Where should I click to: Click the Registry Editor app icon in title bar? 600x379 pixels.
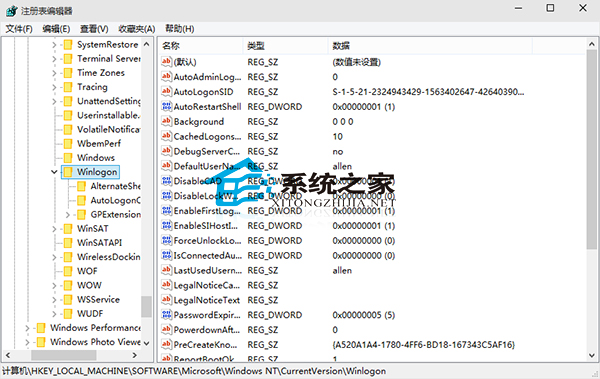11,10
